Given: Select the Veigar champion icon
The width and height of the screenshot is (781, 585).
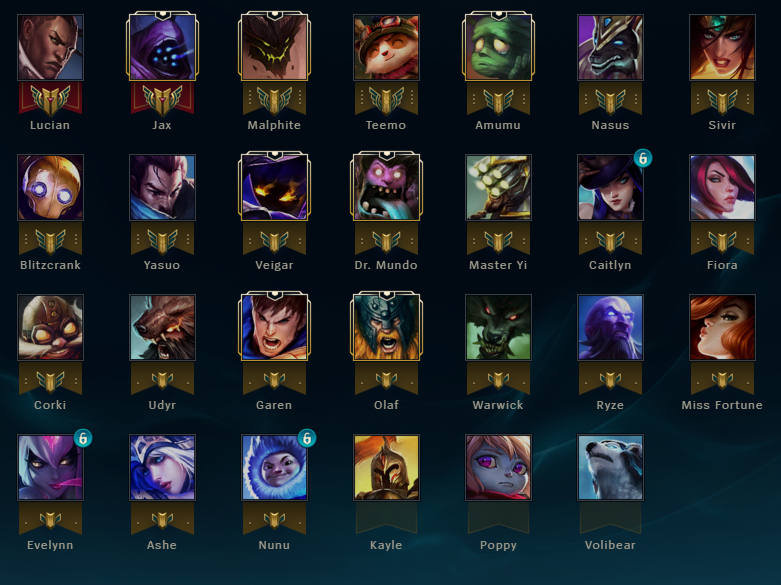Looking at the screenshot, I should (274, 187).
